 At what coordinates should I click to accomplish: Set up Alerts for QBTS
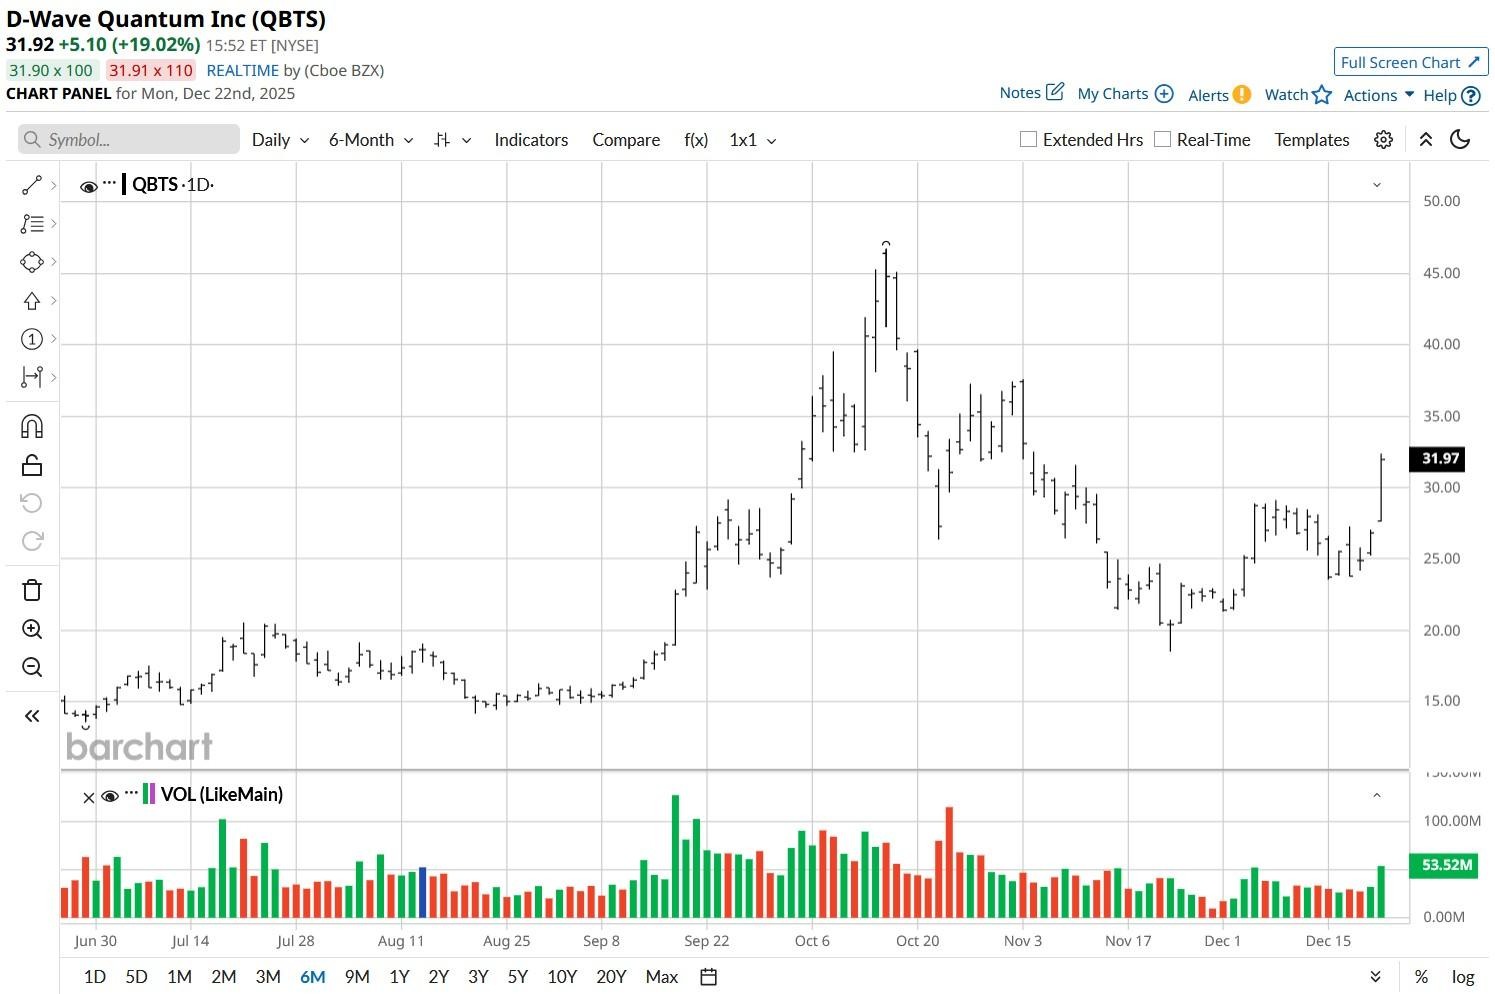coord(1219,95)
